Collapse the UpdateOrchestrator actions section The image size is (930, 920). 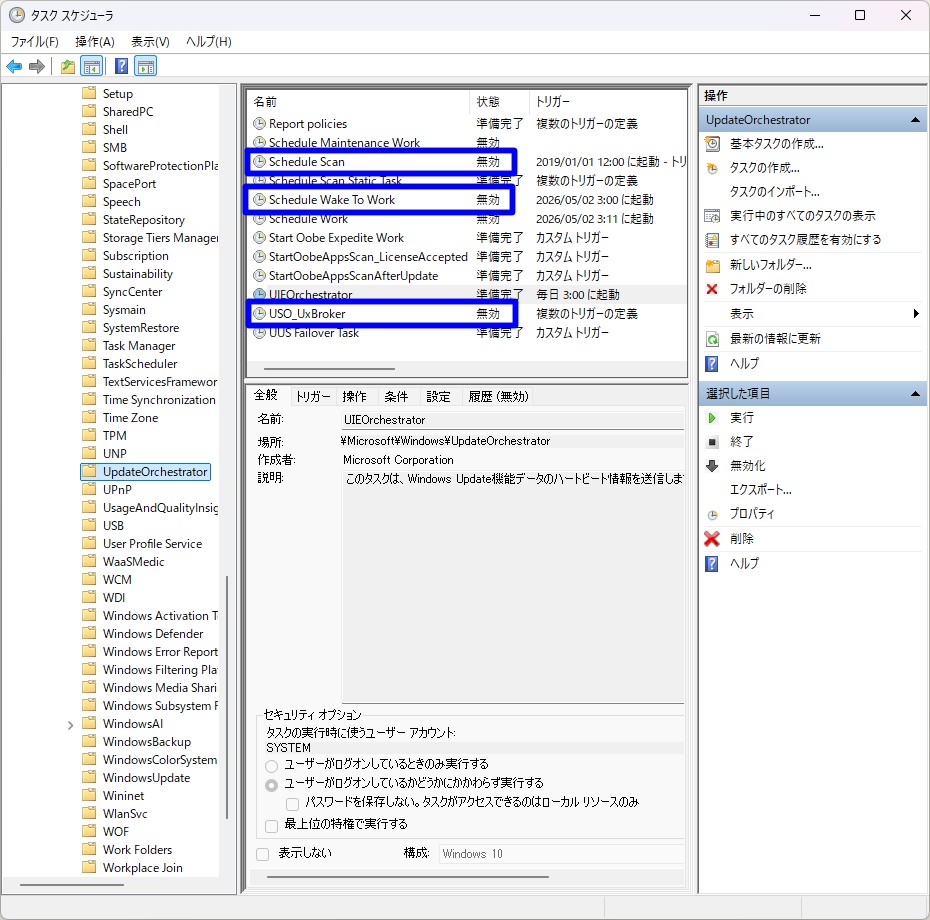click(x=915, y=120)
